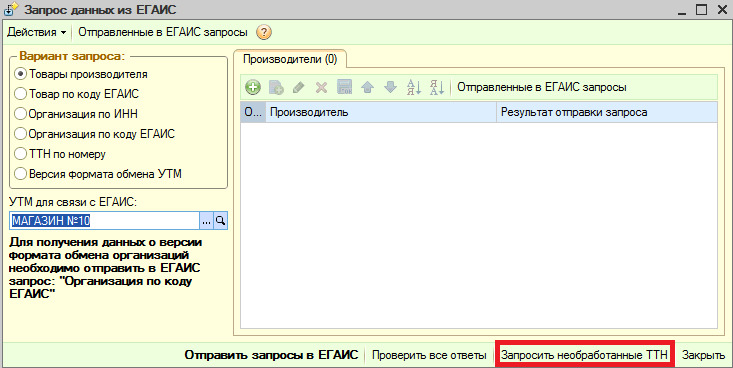Click the move down arrow icon

[x=390, y=87]
